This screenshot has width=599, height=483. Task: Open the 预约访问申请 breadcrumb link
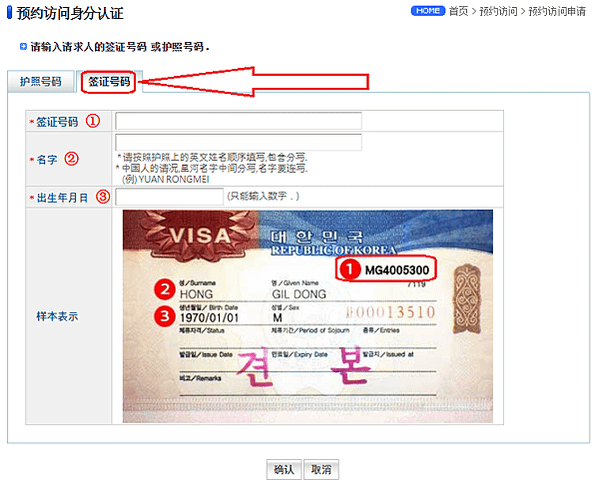557,11
